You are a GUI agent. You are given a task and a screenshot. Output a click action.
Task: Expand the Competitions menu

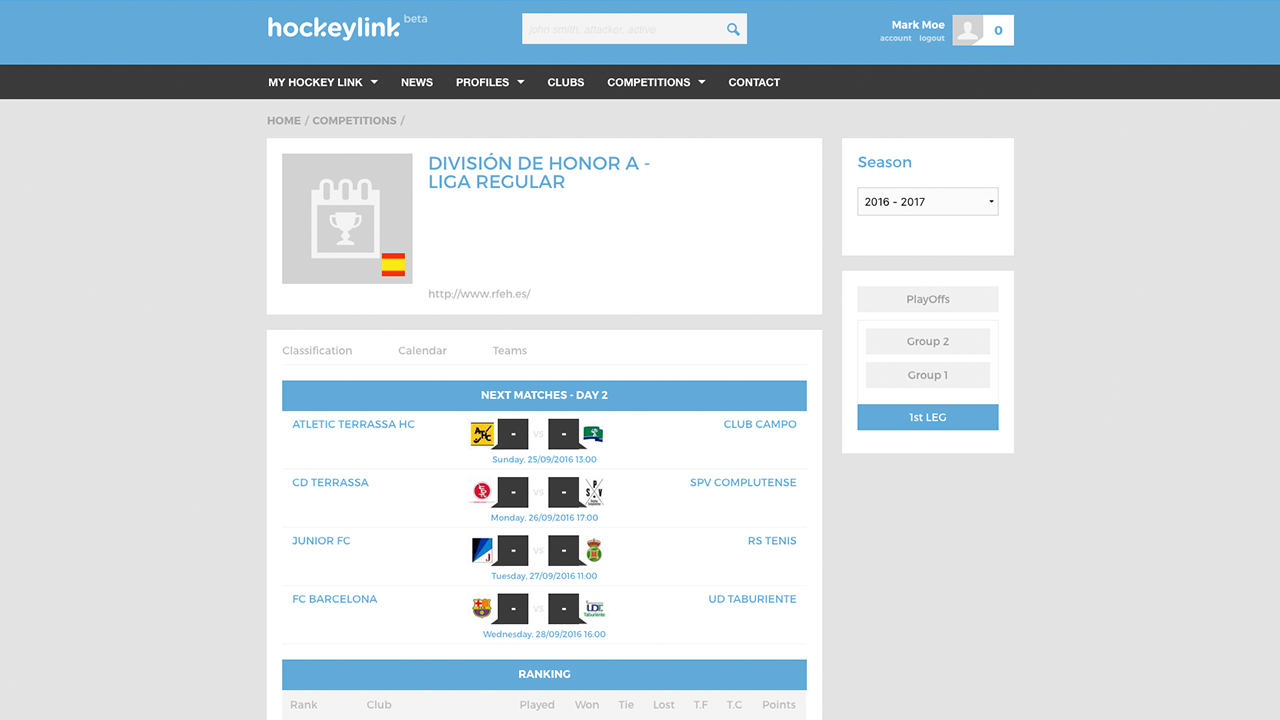point(656,82)
